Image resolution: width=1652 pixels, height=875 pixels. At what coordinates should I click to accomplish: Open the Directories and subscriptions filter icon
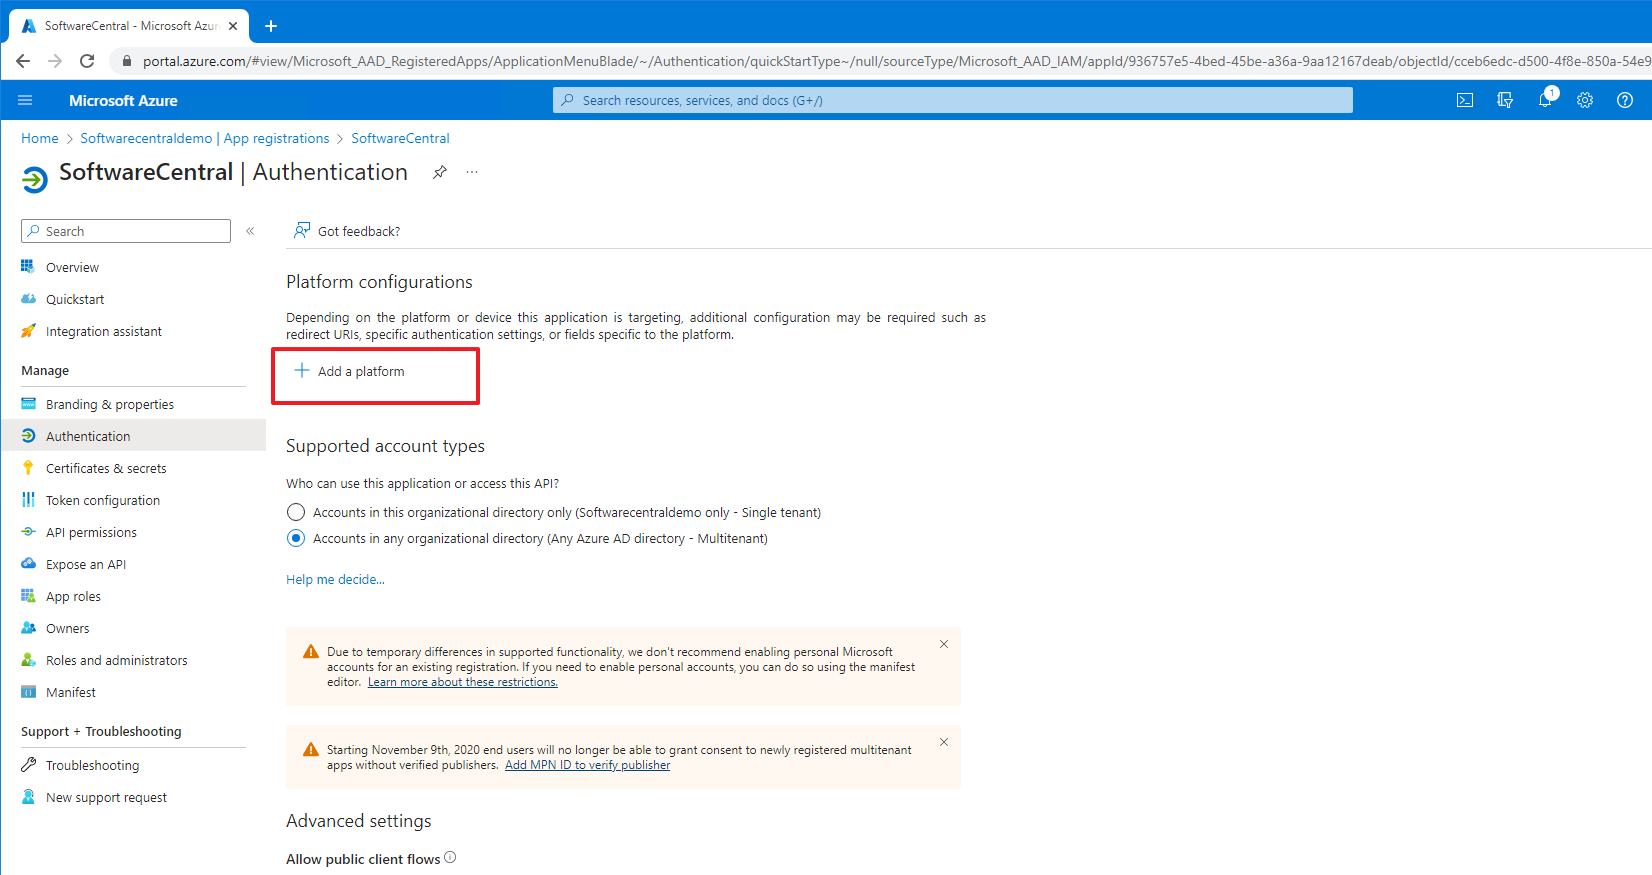point(1505,100)
